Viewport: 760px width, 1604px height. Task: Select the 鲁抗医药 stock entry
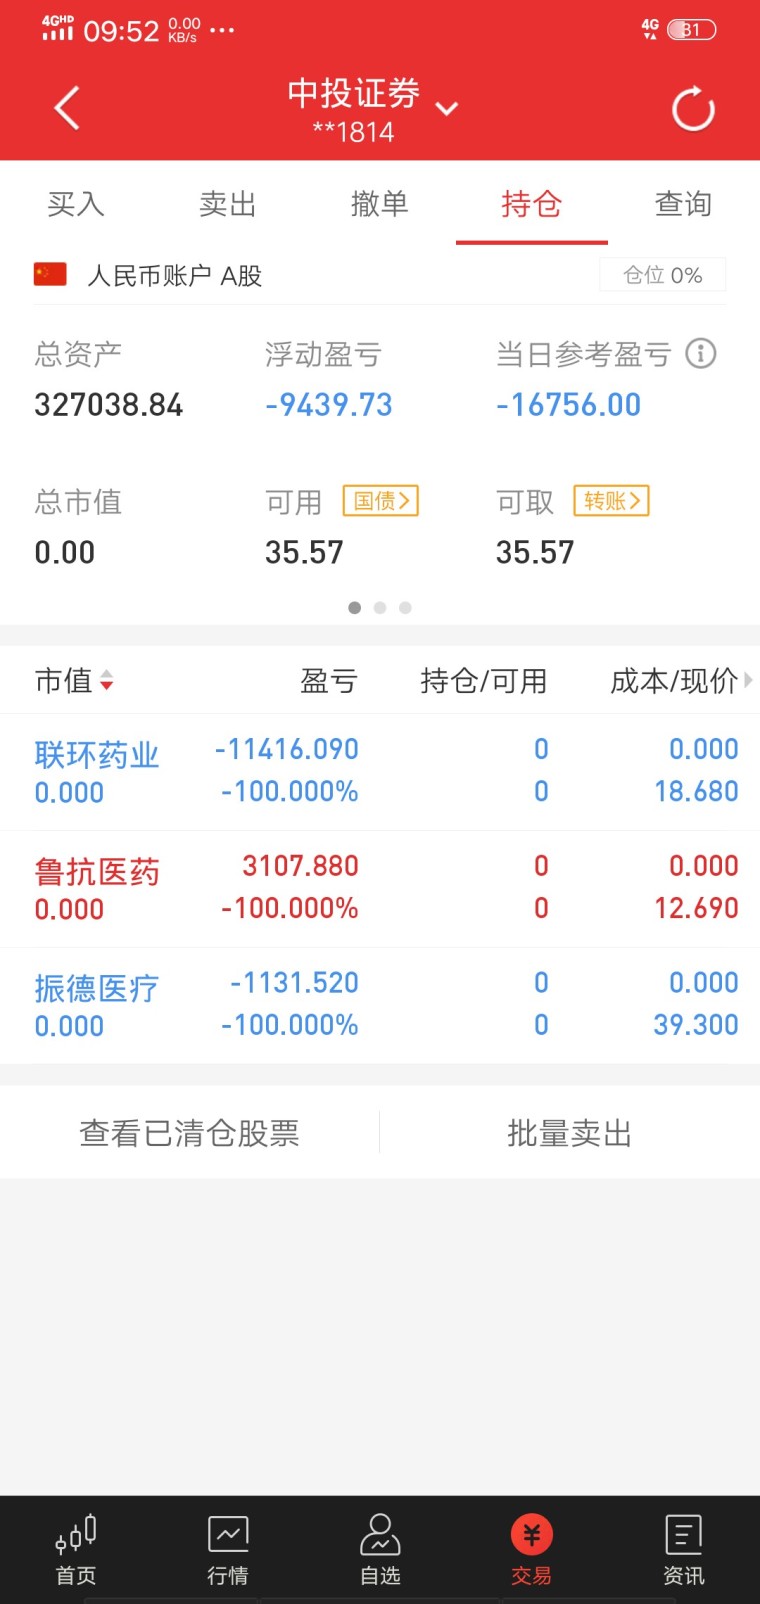coord(95,871)
